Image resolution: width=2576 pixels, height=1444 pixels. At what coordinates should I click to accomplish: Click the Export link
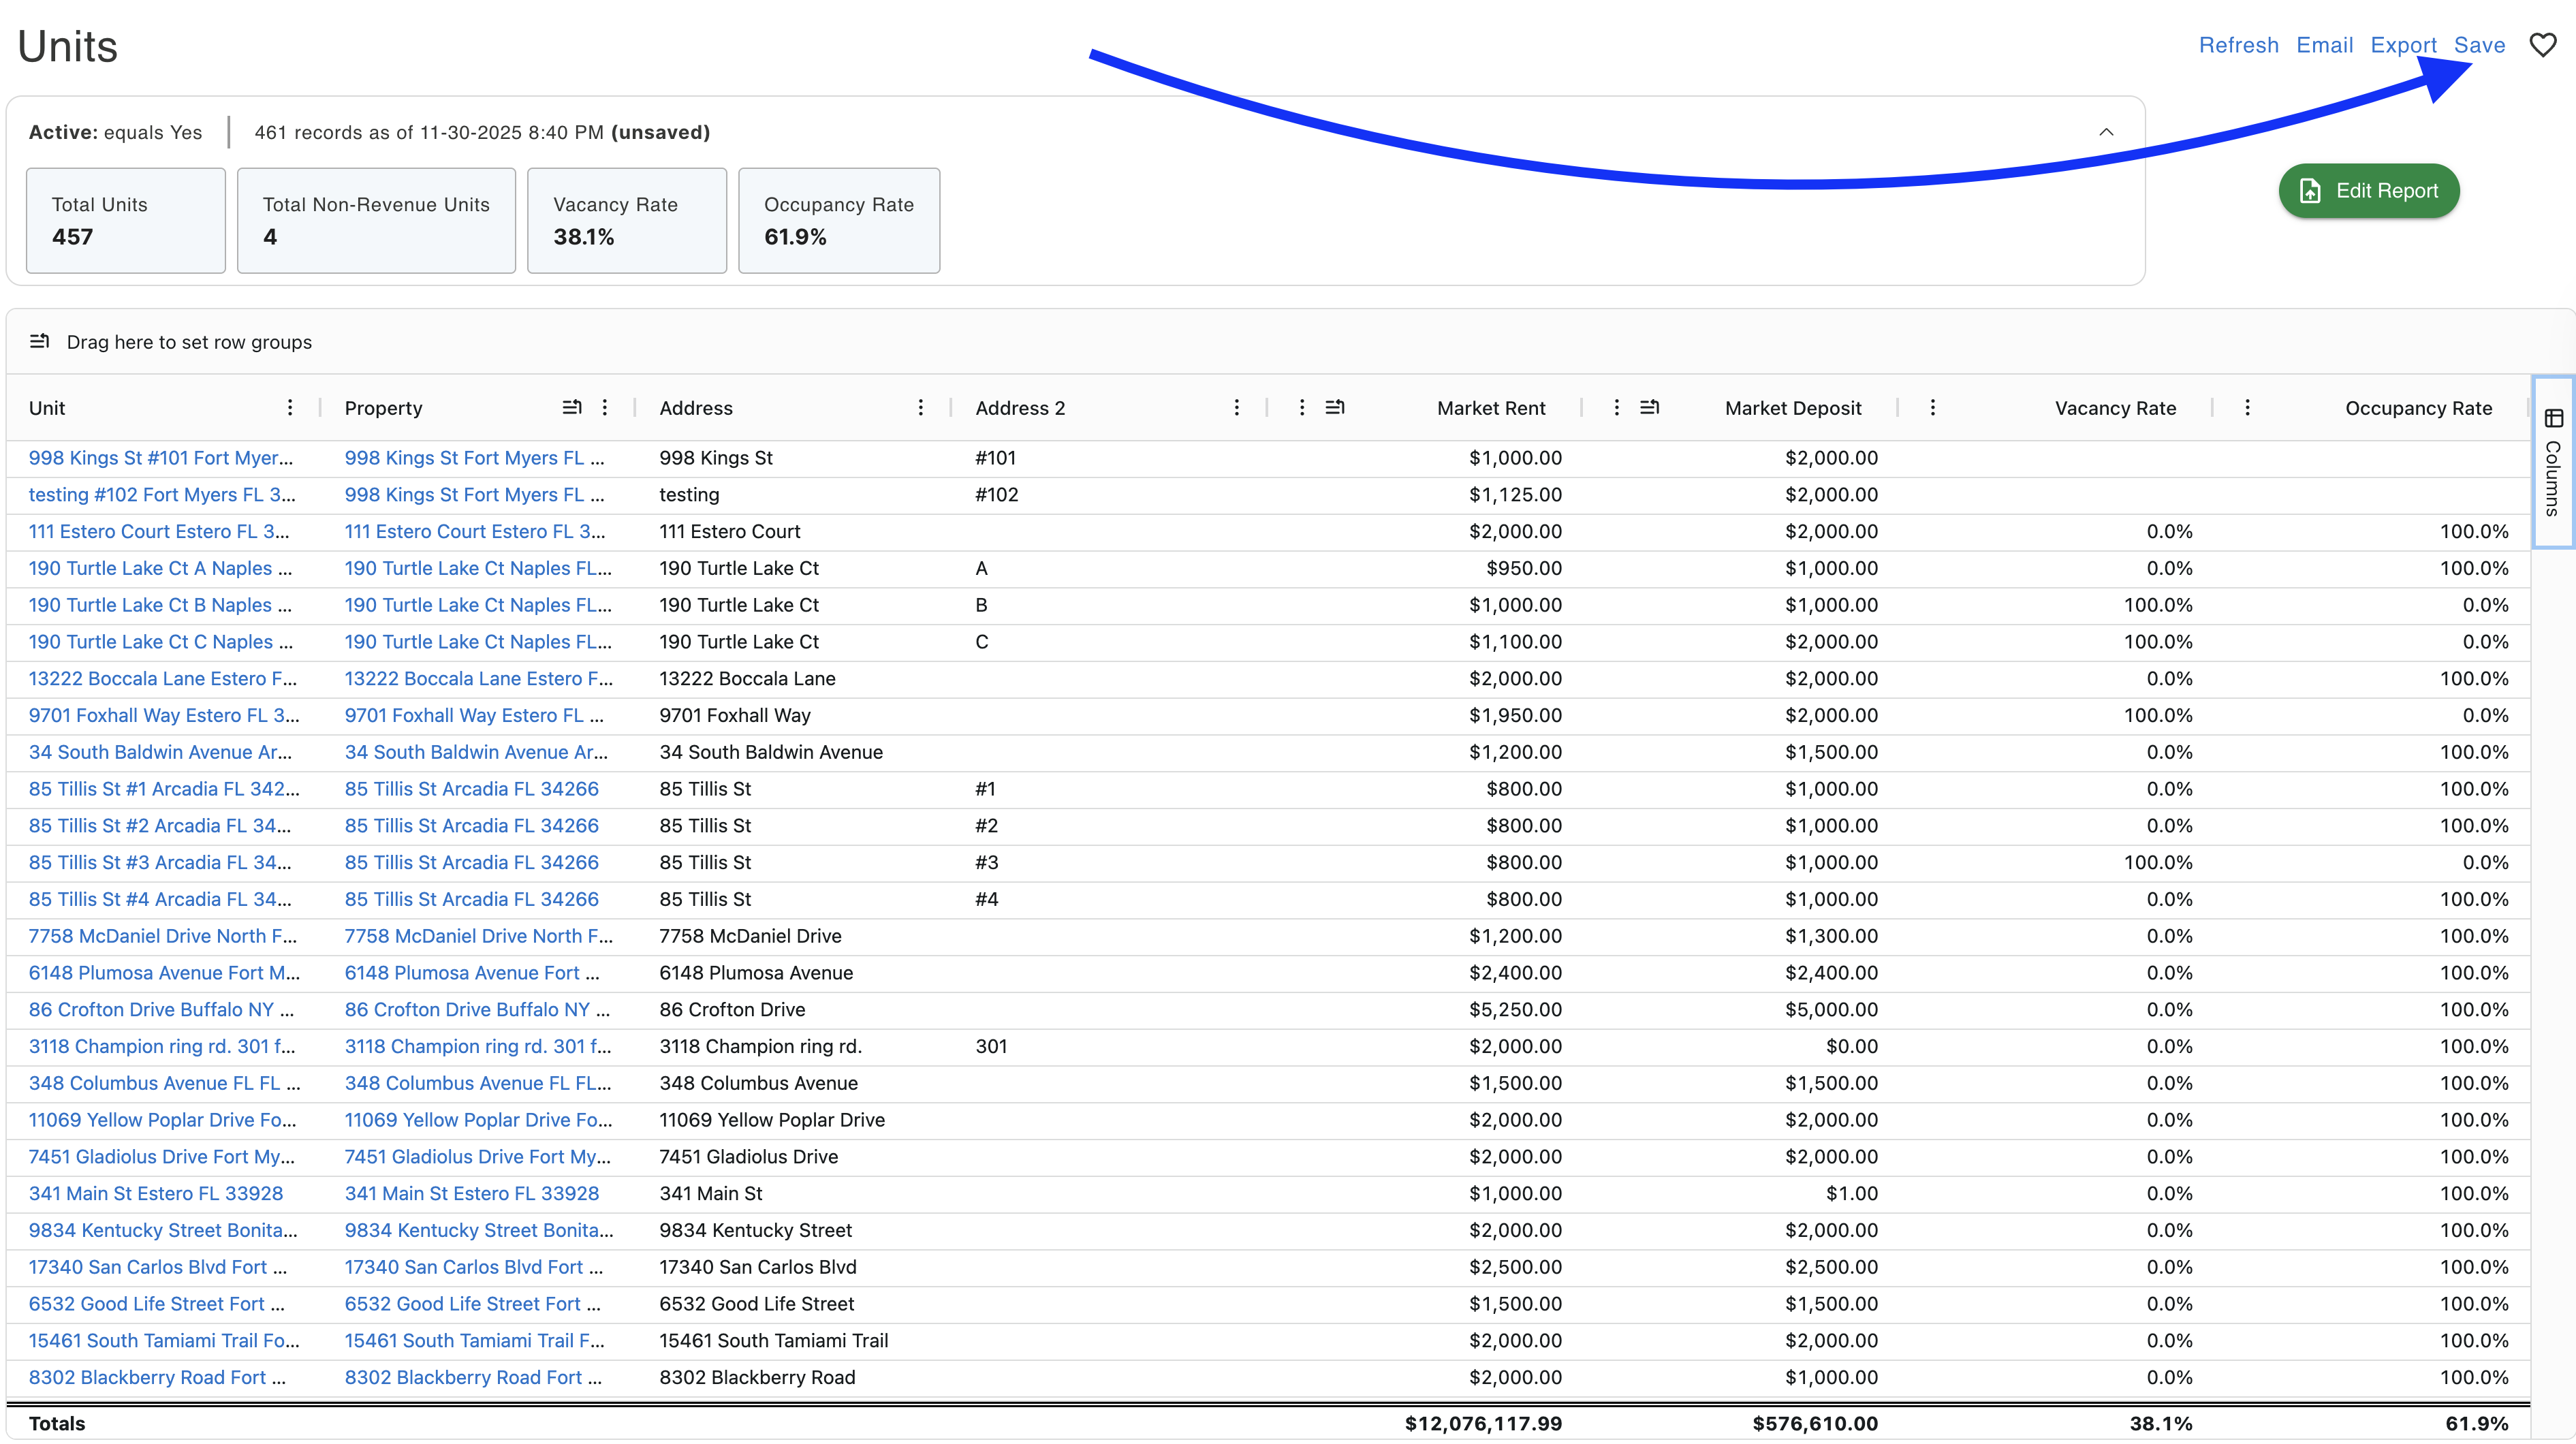tap(2403, 45)
